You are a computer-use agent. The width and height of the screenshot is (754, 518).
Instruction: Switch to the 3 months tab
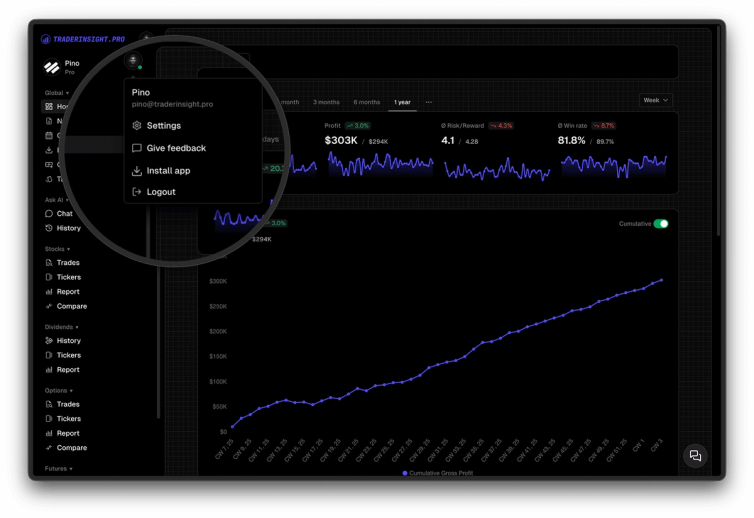(x=326, y=102)
